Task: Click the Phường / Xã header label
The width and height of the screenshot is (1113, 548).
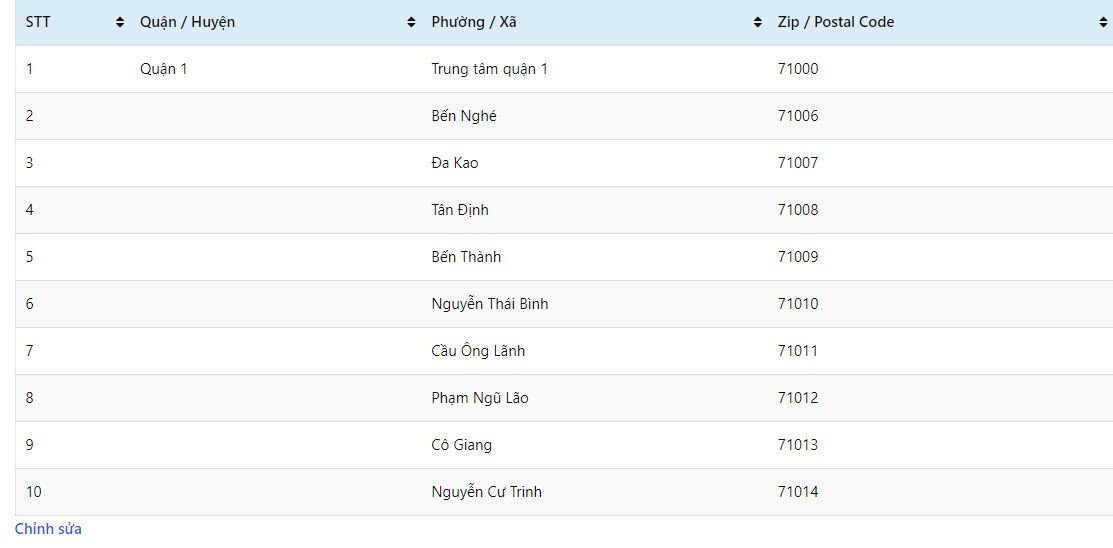Action: coord(474,22)
